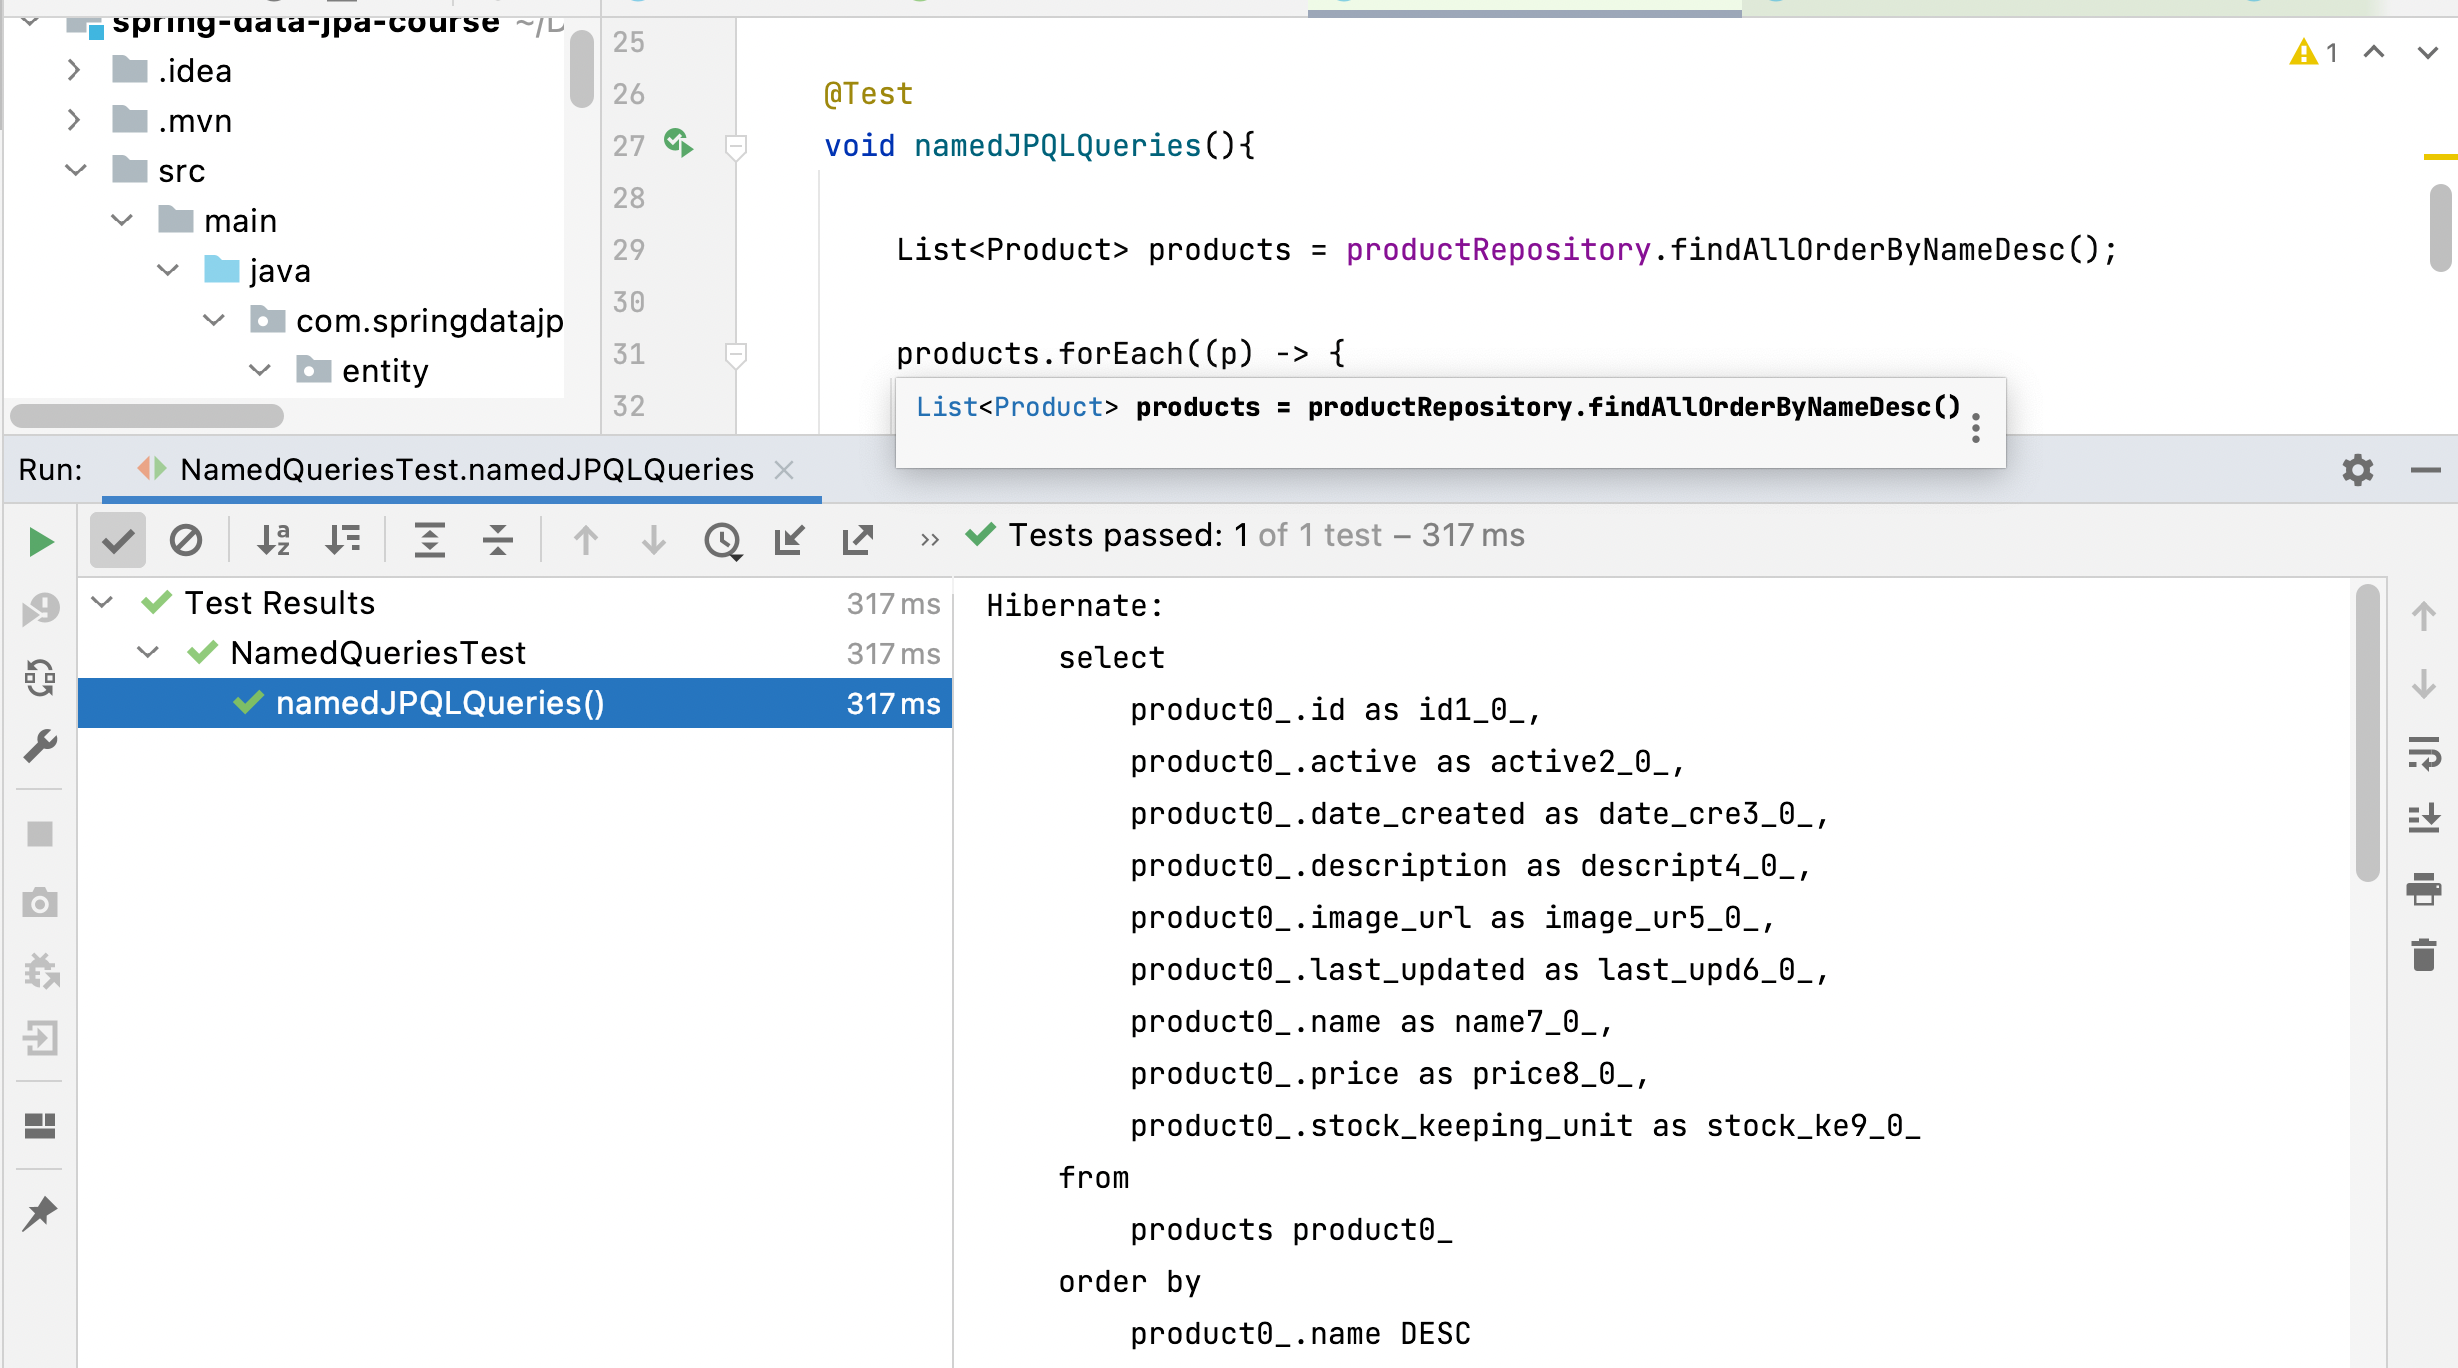The image size is (2458, 1368).
Task: Export test results icon
Action: tap(858, 541)
